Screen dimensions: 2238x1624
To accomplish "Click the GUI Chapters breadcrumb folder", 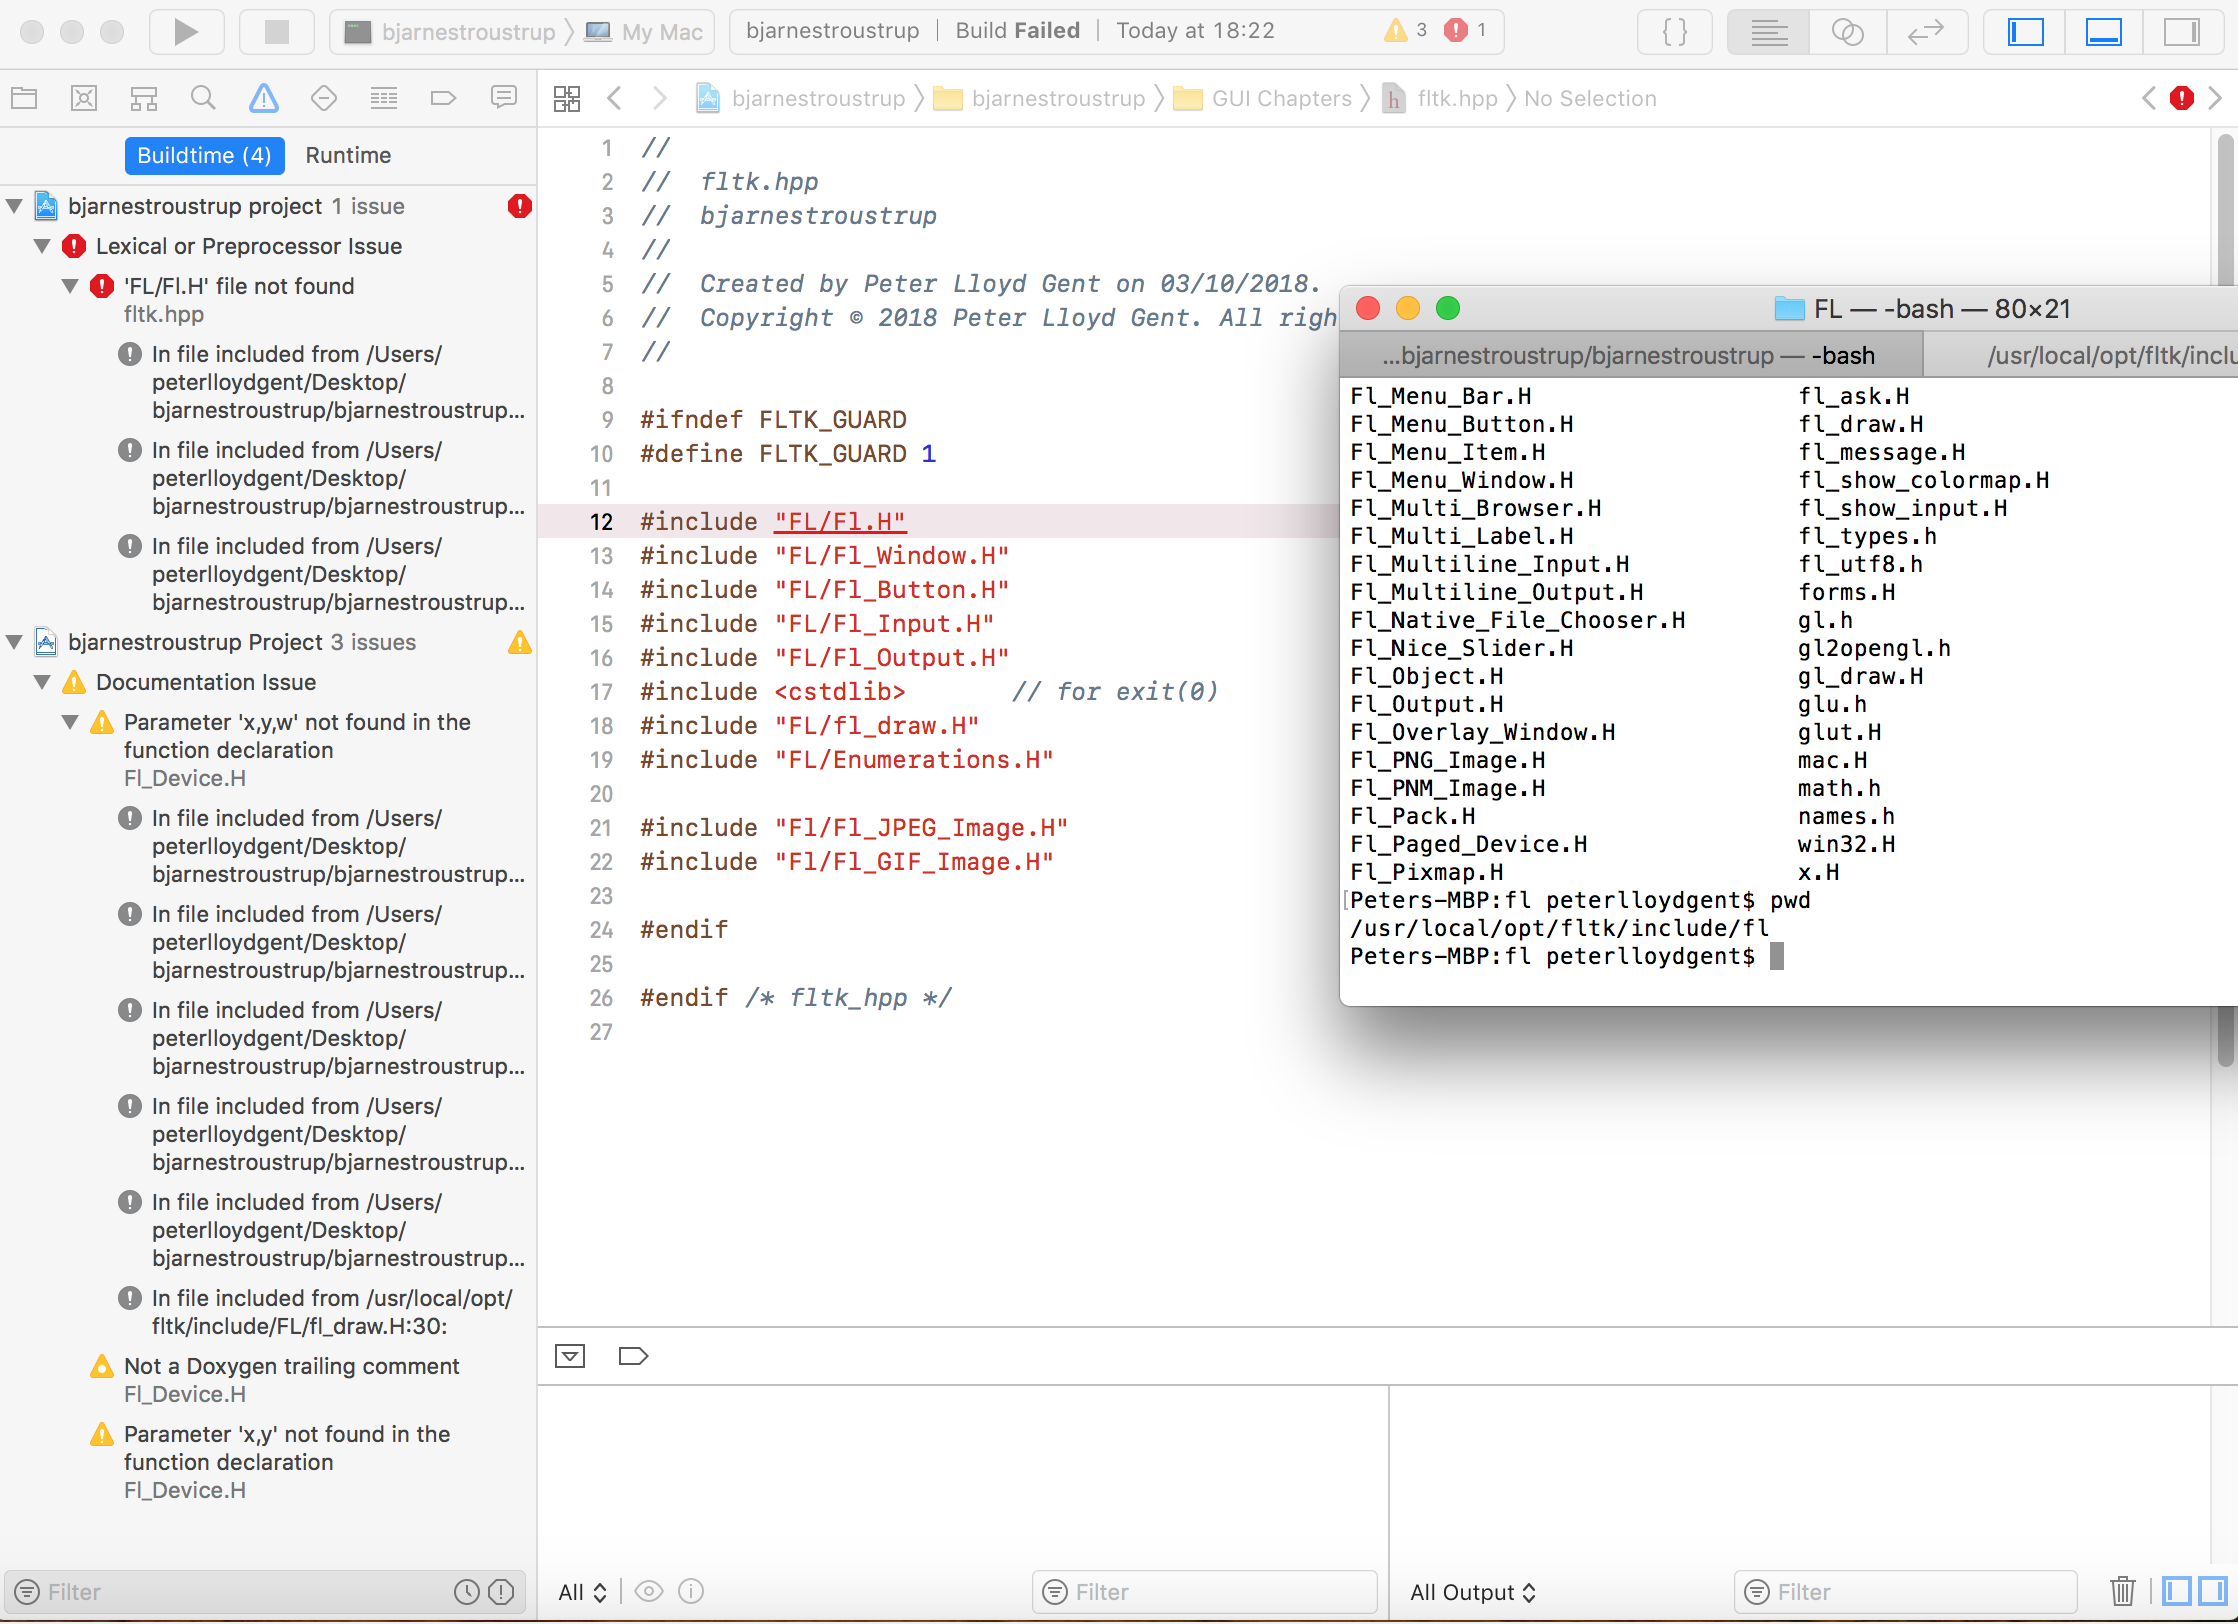I will click(1262, 98).
